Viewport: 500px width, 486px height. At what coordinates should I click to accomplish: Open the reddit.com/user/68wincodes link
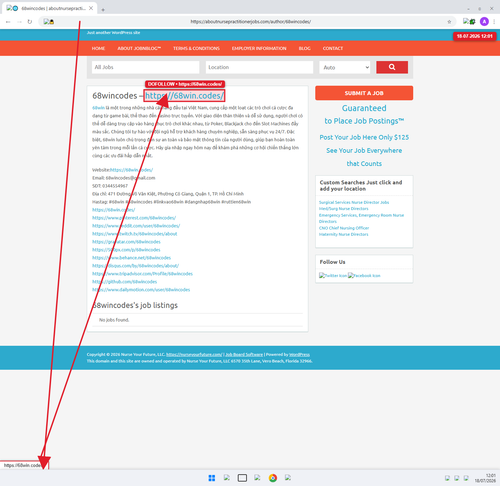coord(136,226)
